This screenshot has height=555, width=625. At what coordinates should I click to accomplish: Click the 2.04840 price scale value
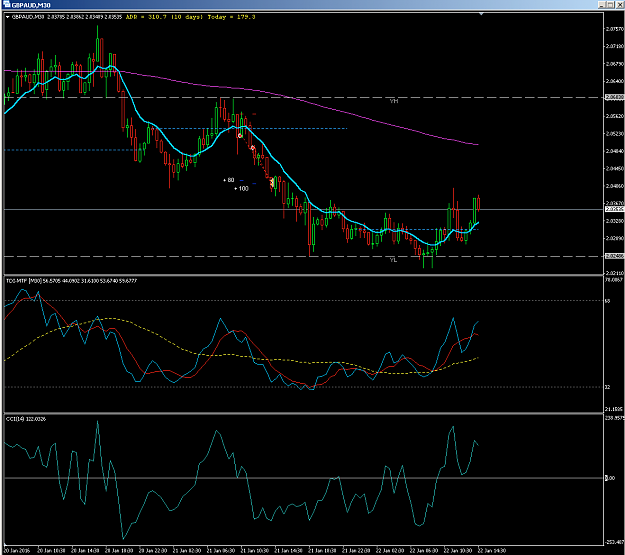(x=615, y=151)
